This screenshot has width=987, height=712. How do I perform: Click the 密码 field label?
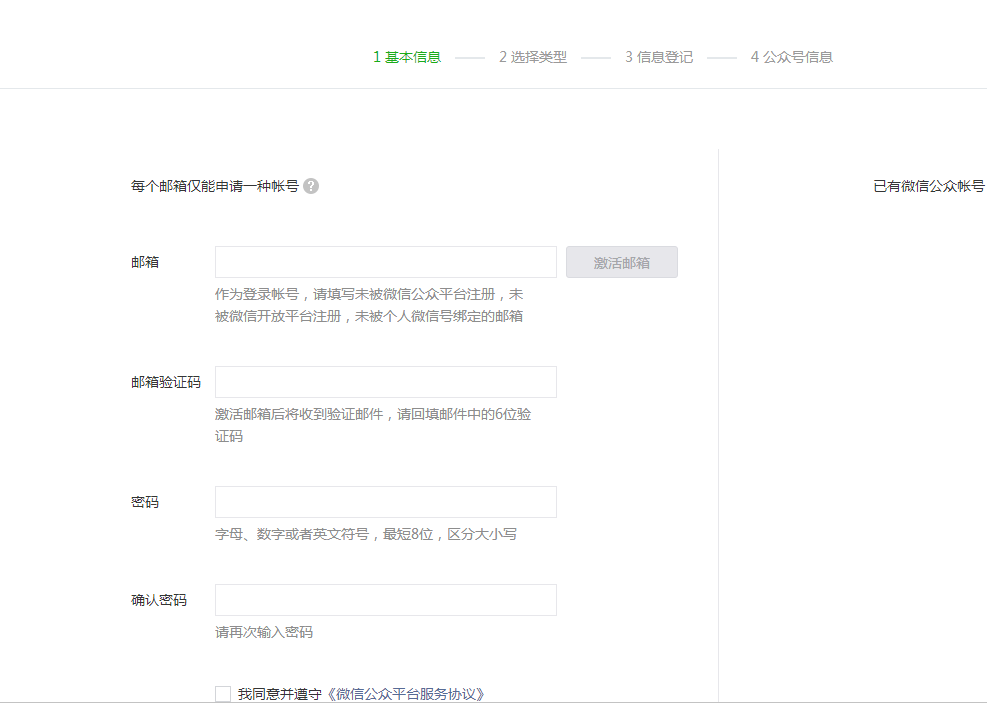145,502
